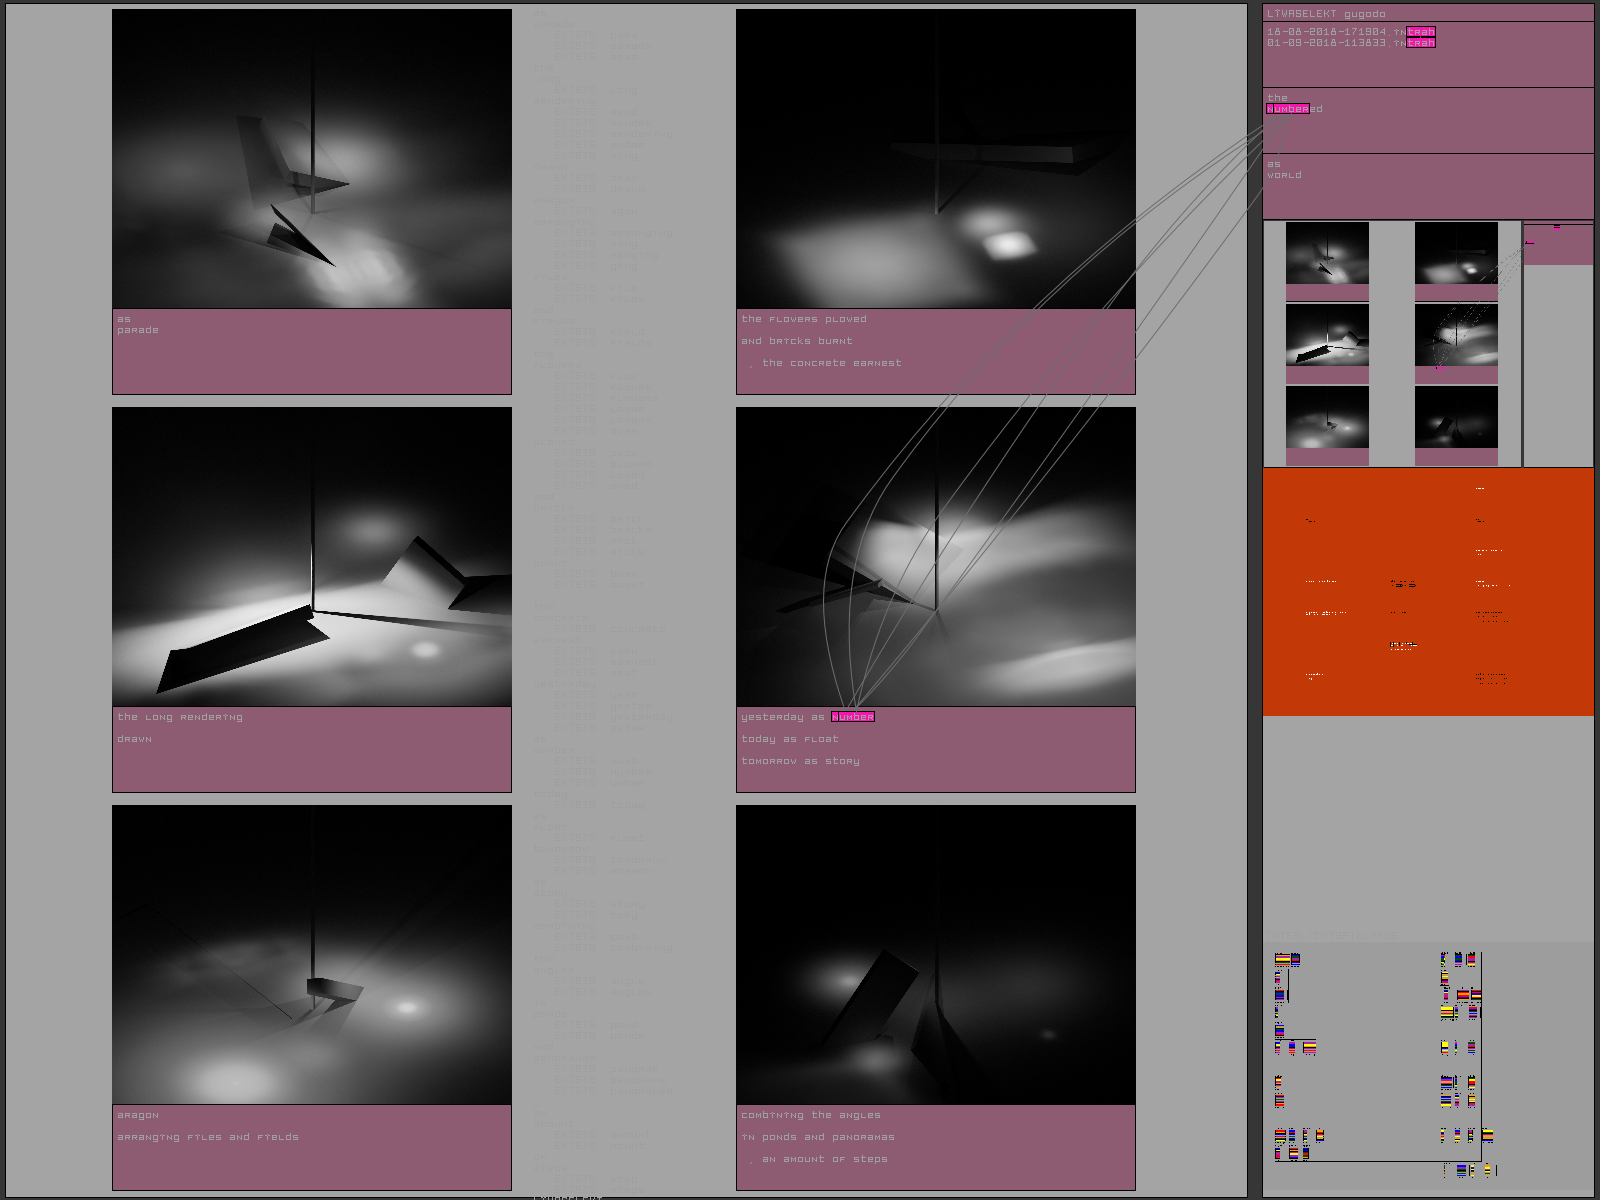Click the "the long rendering drawn" caption box
Screen dimensions: 1600x1200
click(x=312, y=750)
